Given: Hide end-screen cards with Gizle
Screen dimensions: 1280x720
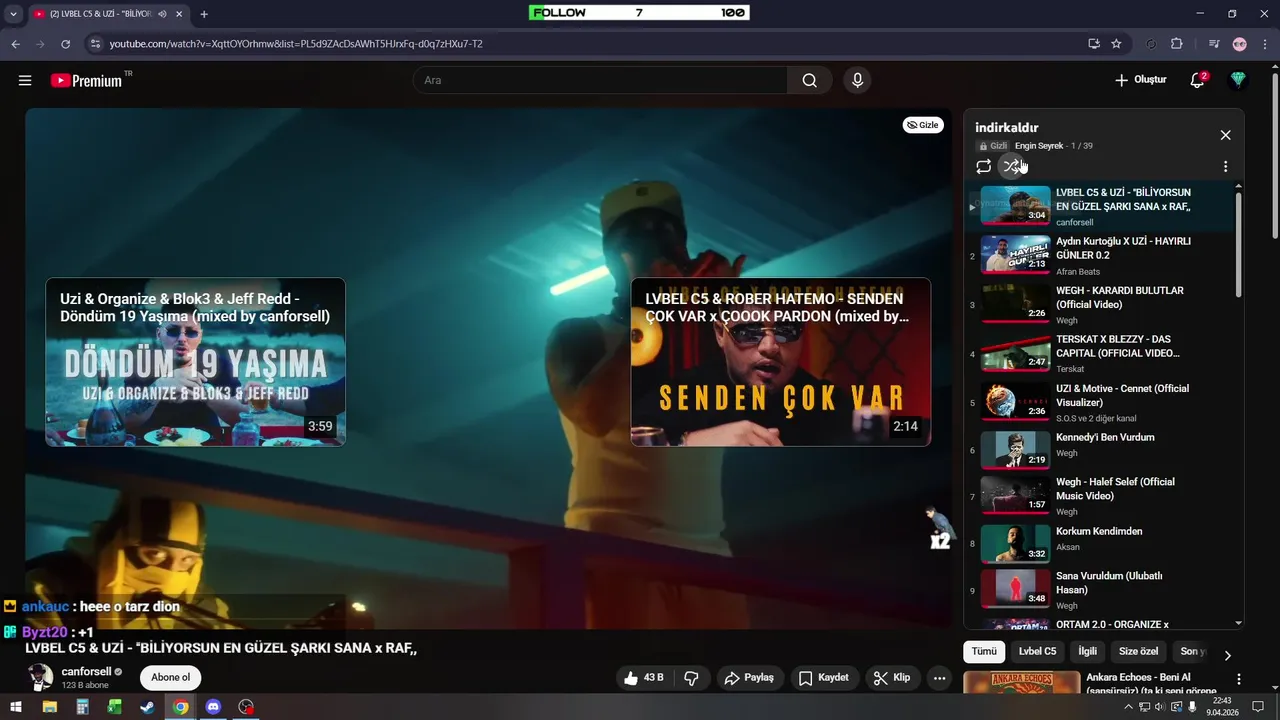Looking at the screenshot, I should coord(923,125).
